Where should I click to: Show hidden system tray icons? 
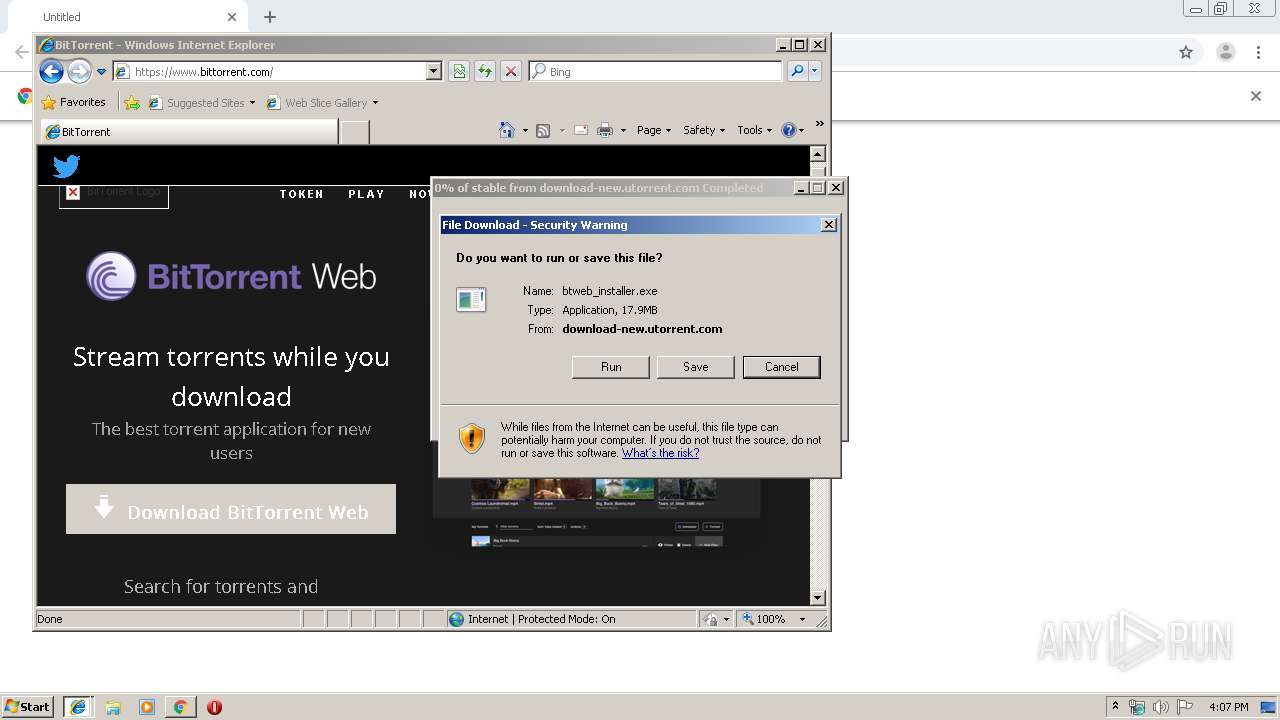click(1116, 706)
